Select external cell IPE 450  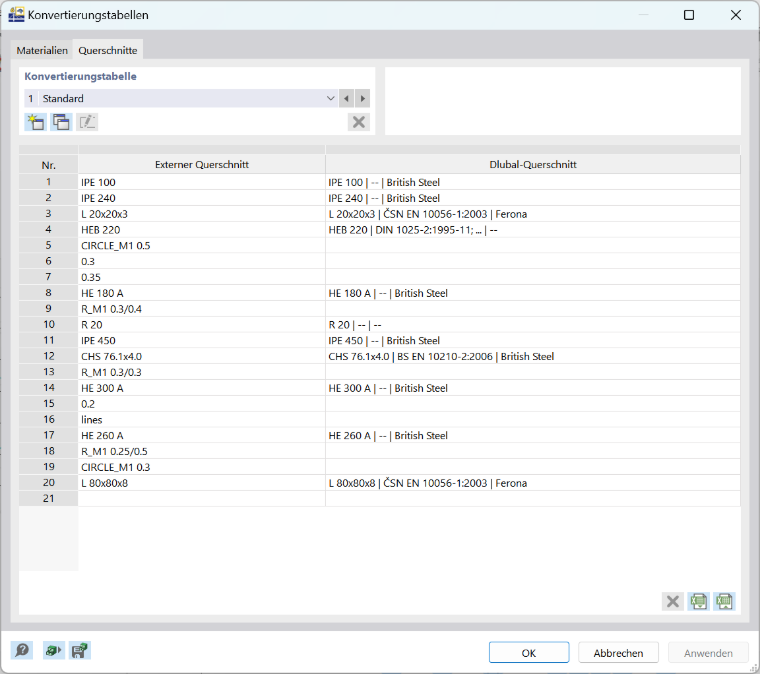[202, 341]
